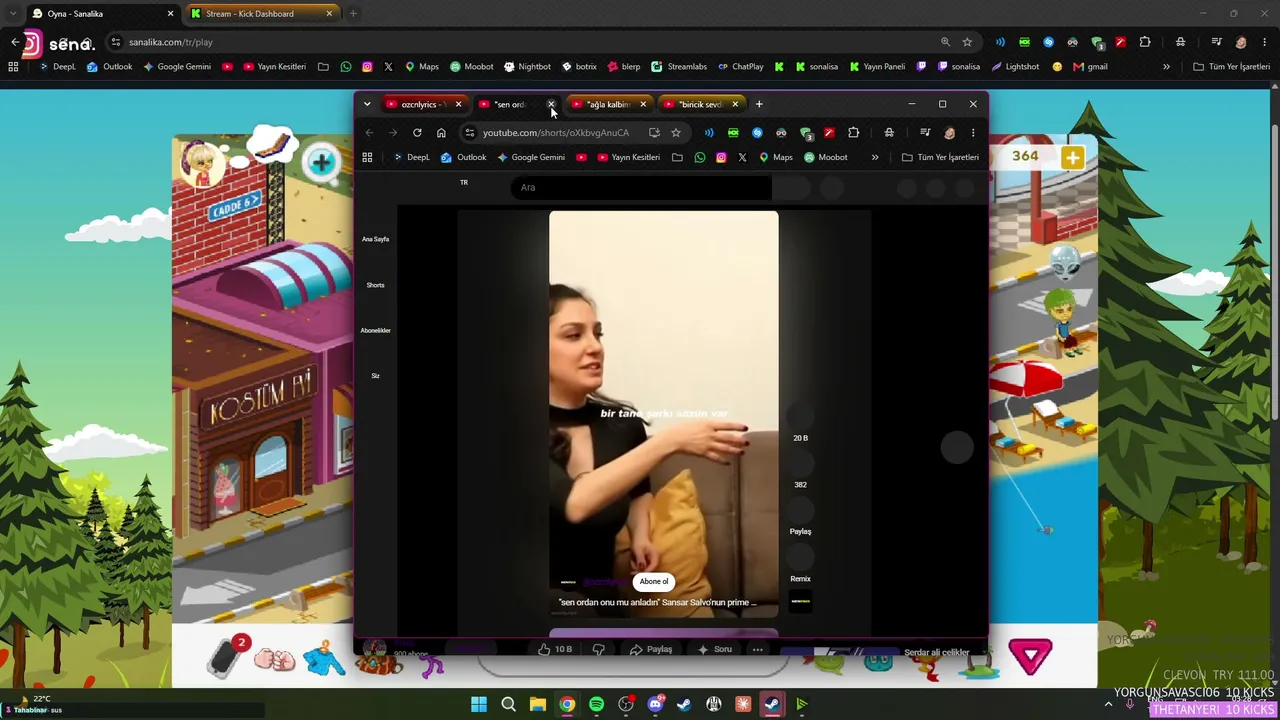Viewport: 1280px width, 720px height.
Task: Open the Extensions puzzle icon in YouTube window
Action: point(853,133)
